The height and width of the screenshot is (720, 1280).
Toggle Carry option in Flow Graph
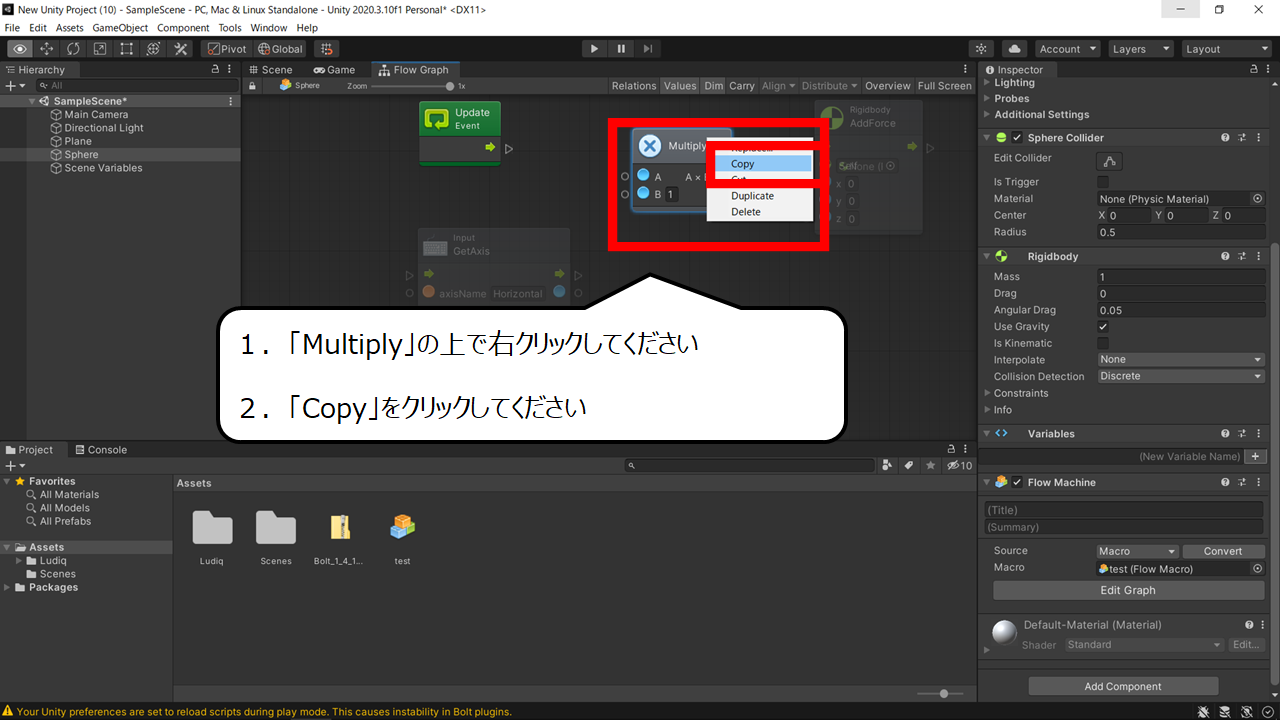click(742, 86)
